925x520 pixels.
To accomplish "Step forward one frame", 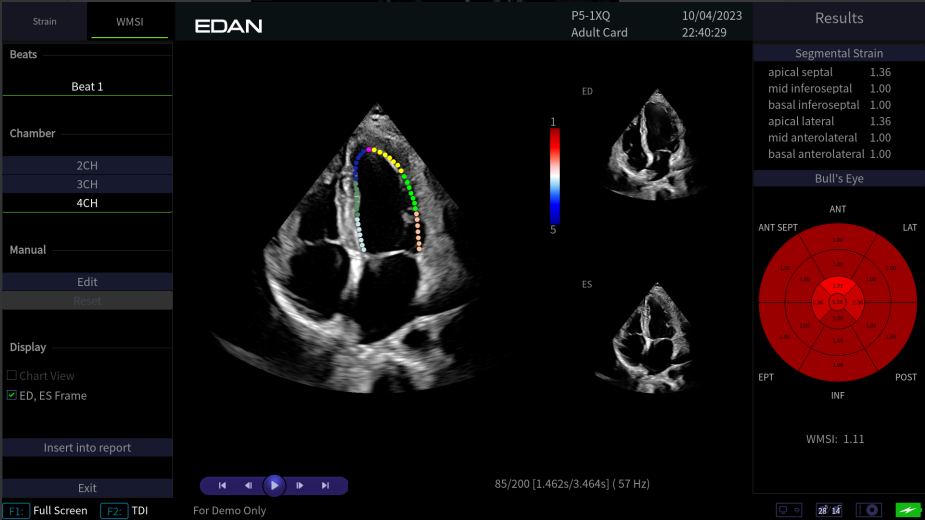I will click(x=300, y=486).
